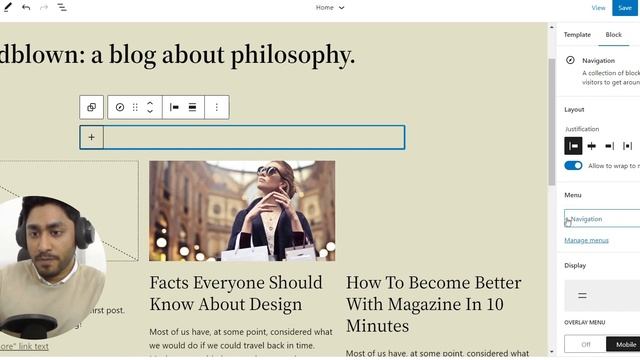Open block options three-dot menu
640x360 pixels.
217,107
